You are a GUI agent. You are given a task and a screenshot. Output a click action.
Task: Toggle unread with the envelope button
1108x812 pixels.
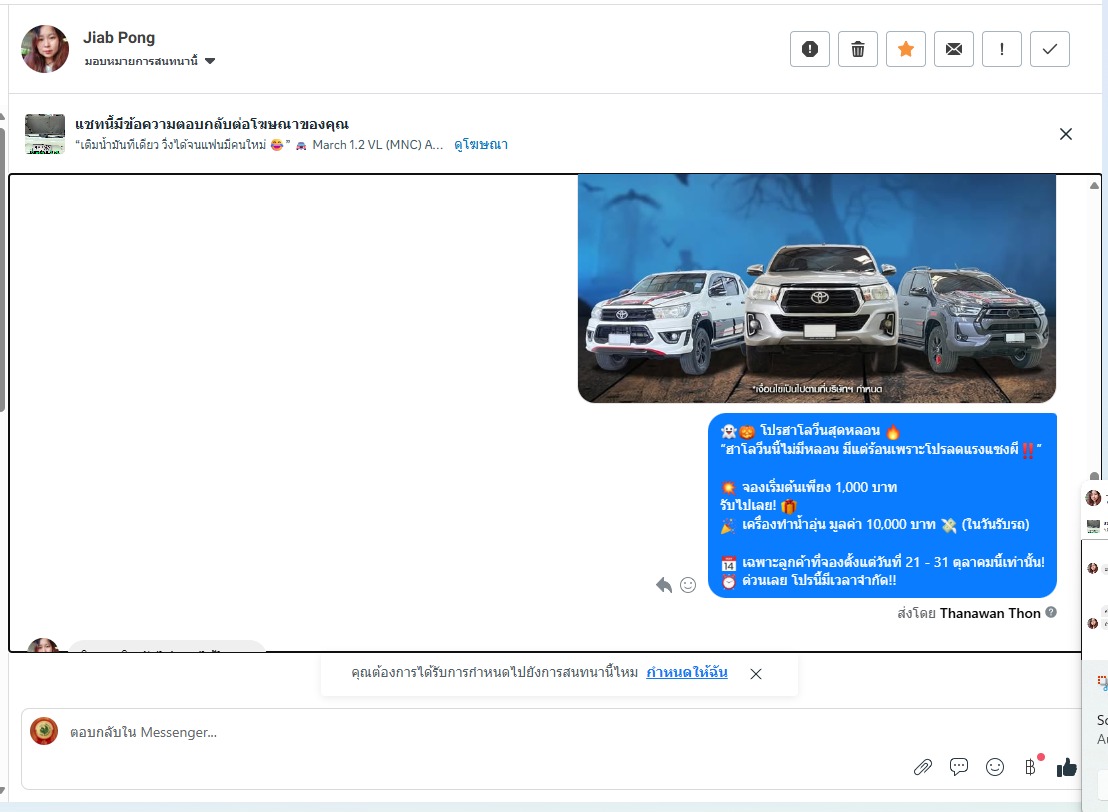click(954, 49)
